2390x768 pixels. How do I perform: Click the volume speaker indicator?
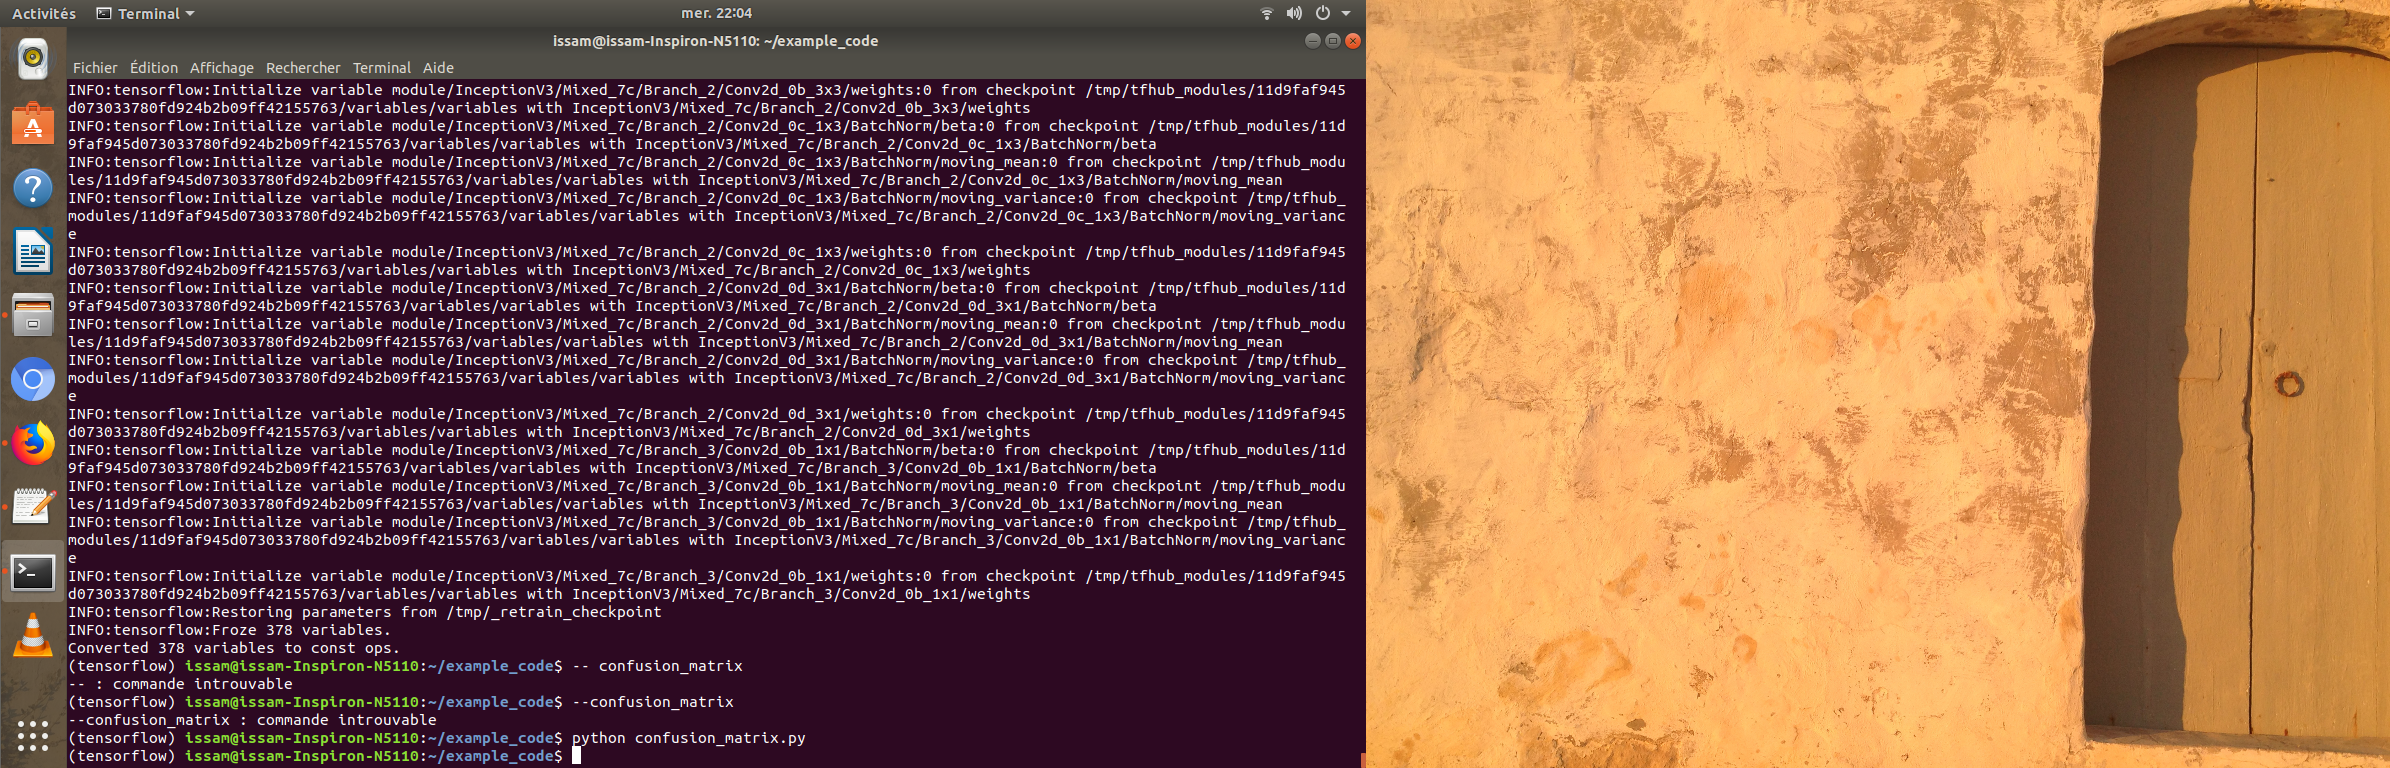pyautogui.click(x=1294, y=13)
